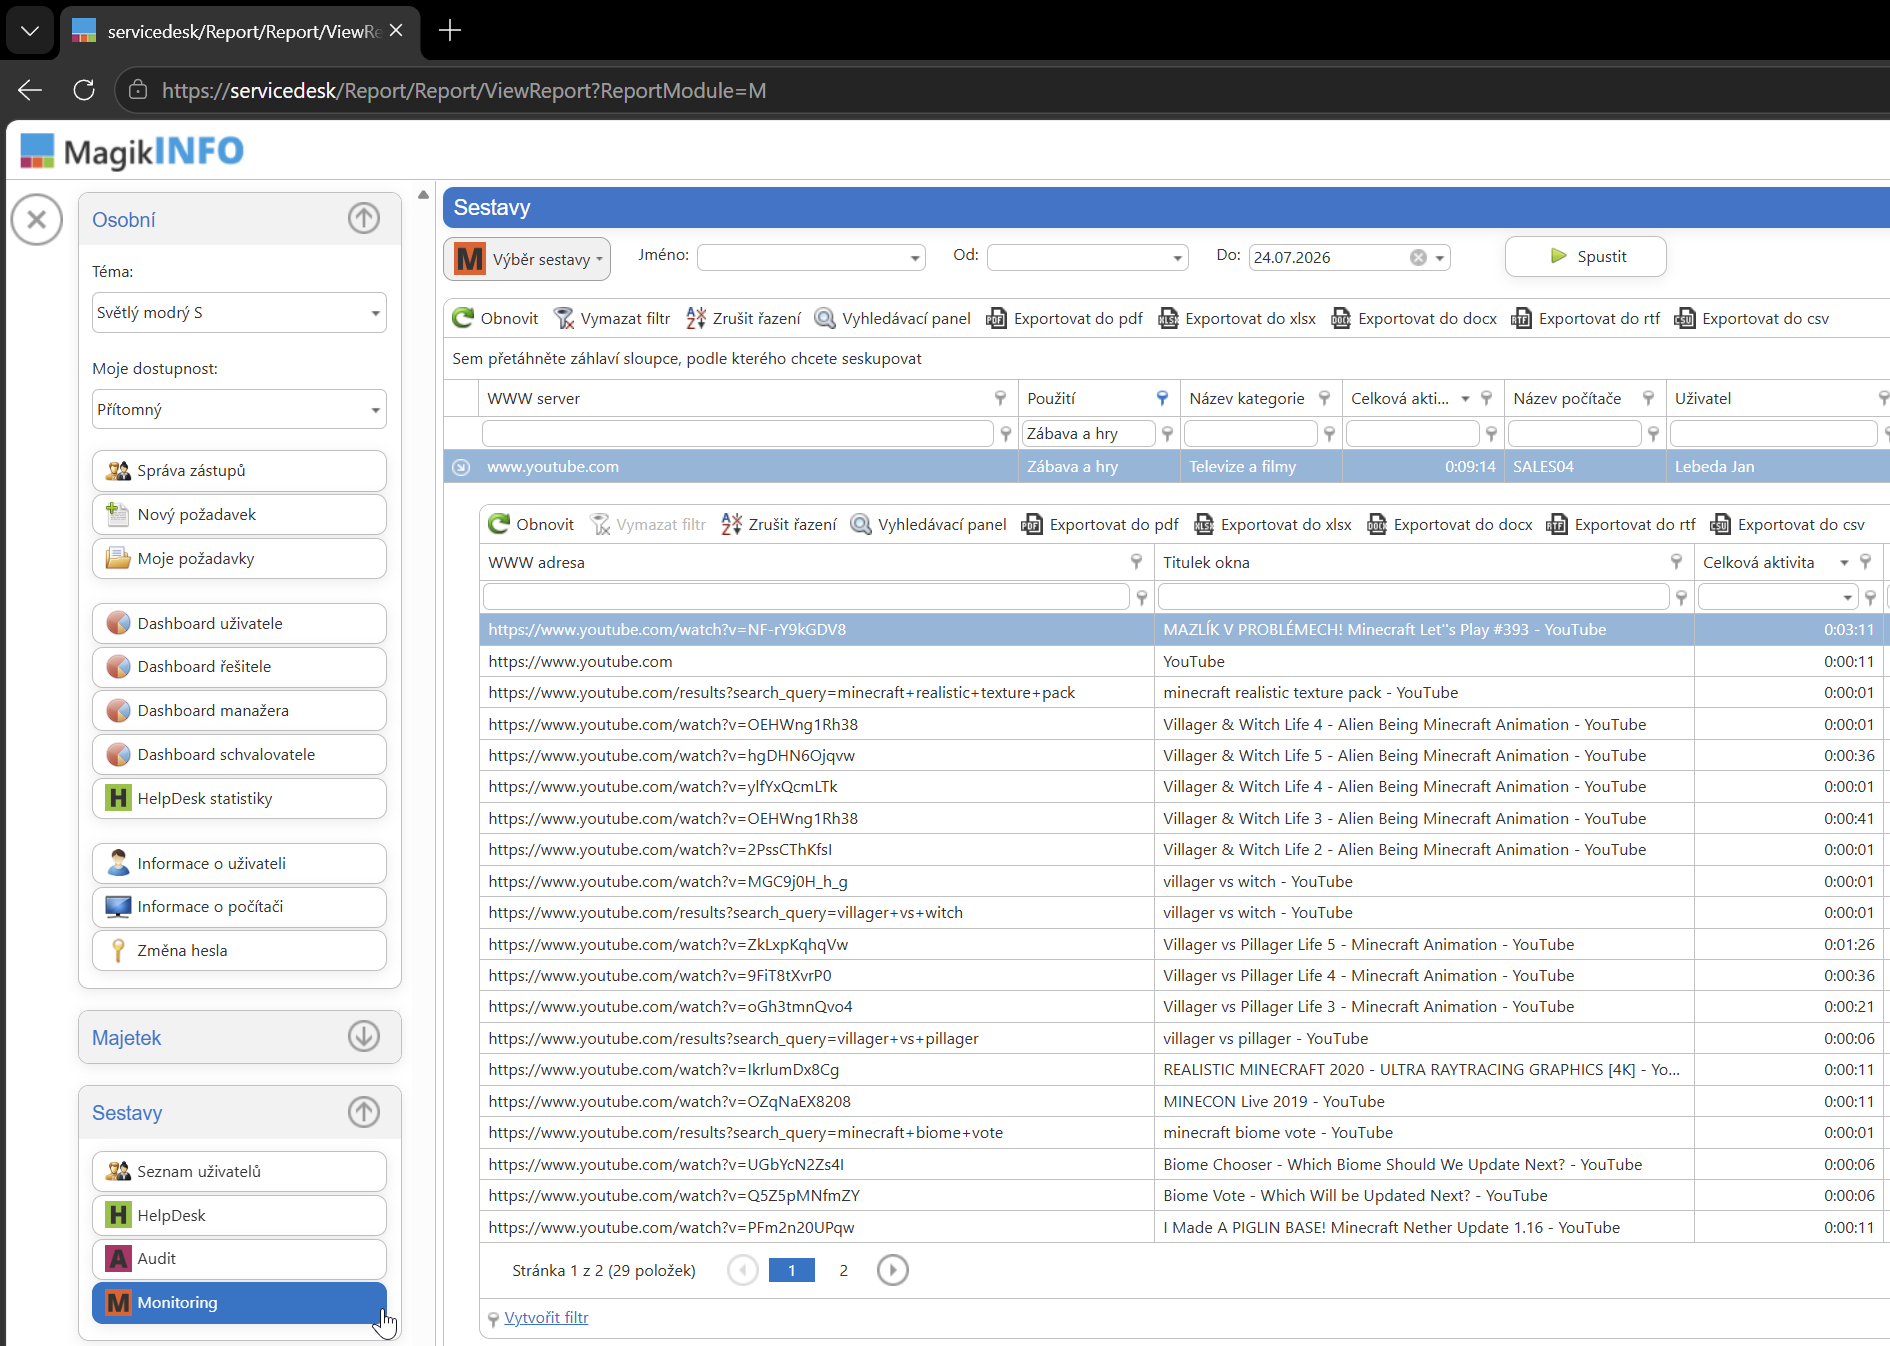Image resolution: width=1890 pixels, height=1346 pixels.
Task: Click the upper Obnovit refresh icon
Action: [462, 318]
